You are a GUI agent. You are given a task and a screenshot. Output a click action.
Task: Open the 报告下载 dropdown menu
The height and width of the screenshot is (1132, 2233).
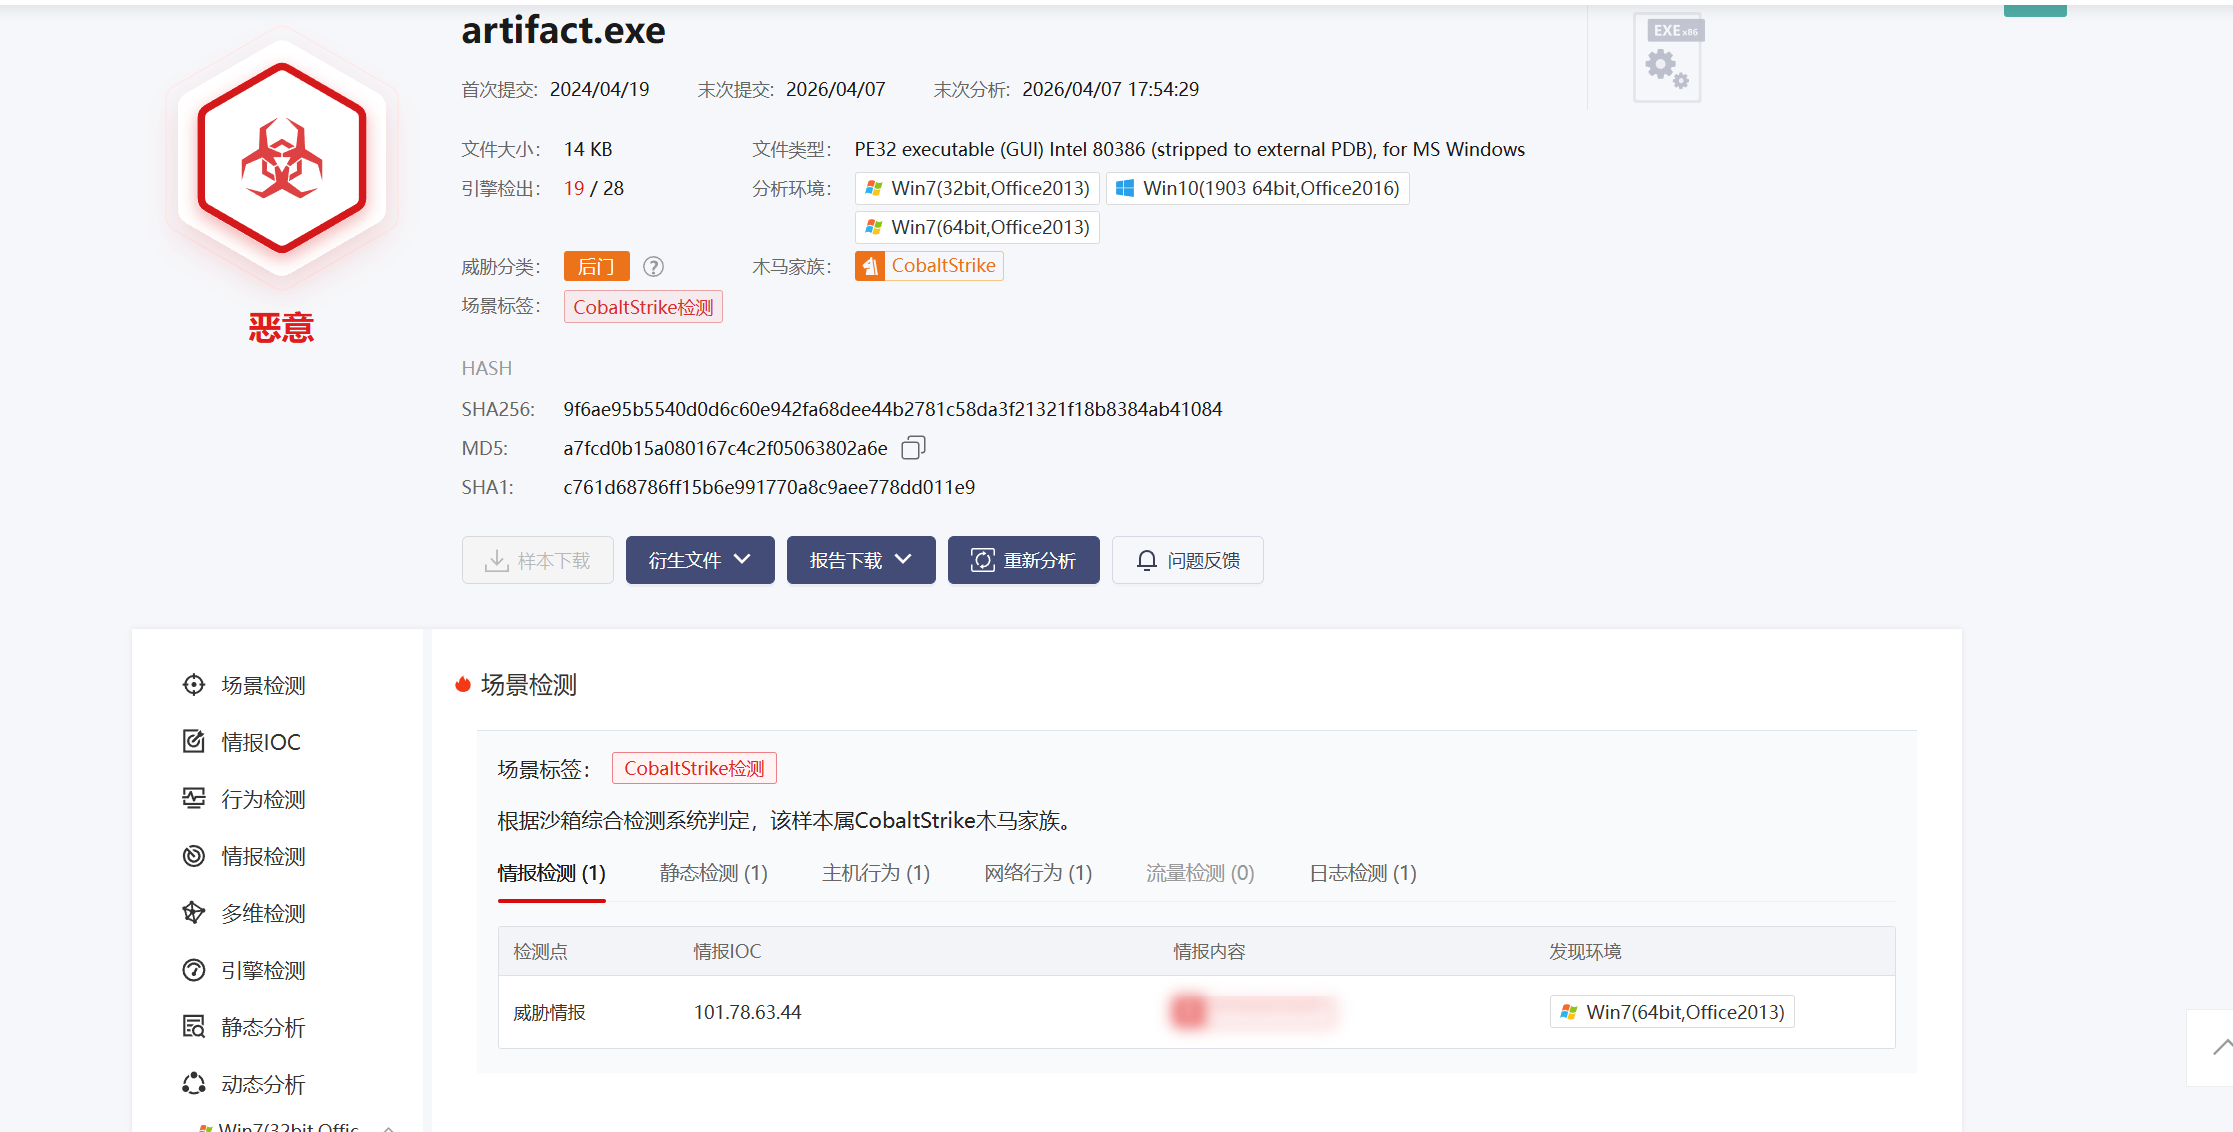click(860, 561)
